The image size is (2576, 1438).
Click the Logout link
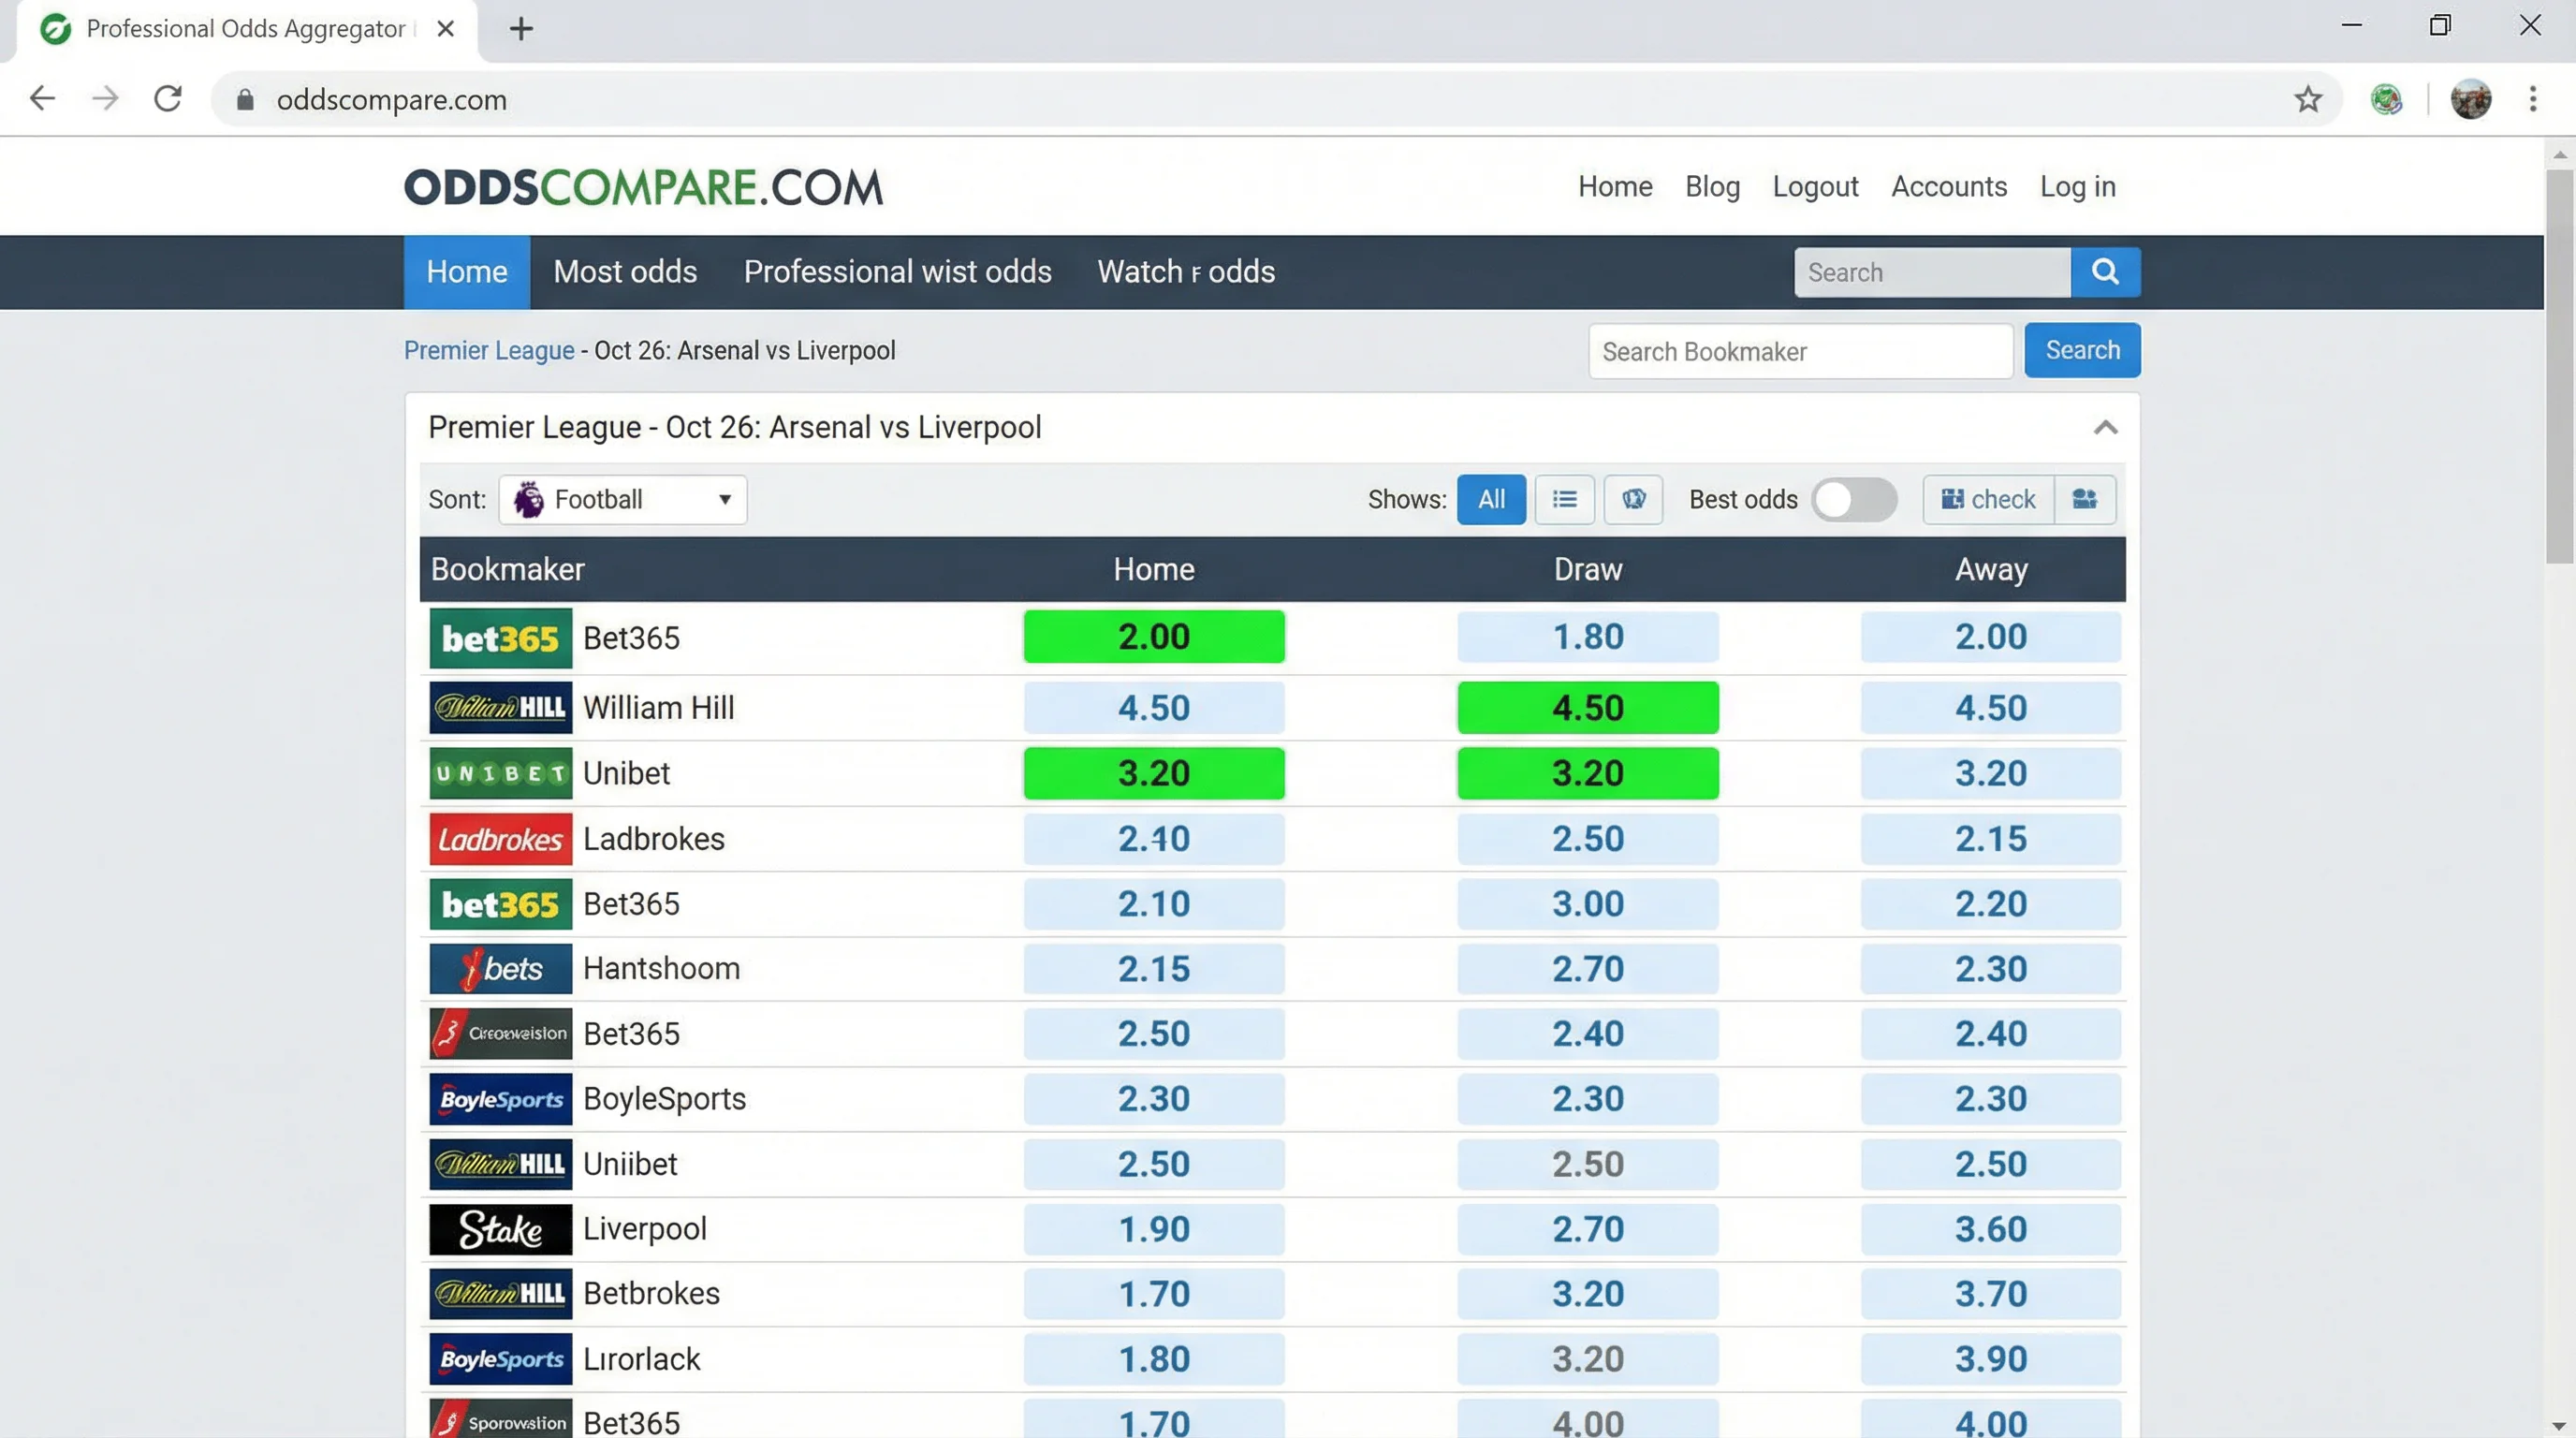1815,187
